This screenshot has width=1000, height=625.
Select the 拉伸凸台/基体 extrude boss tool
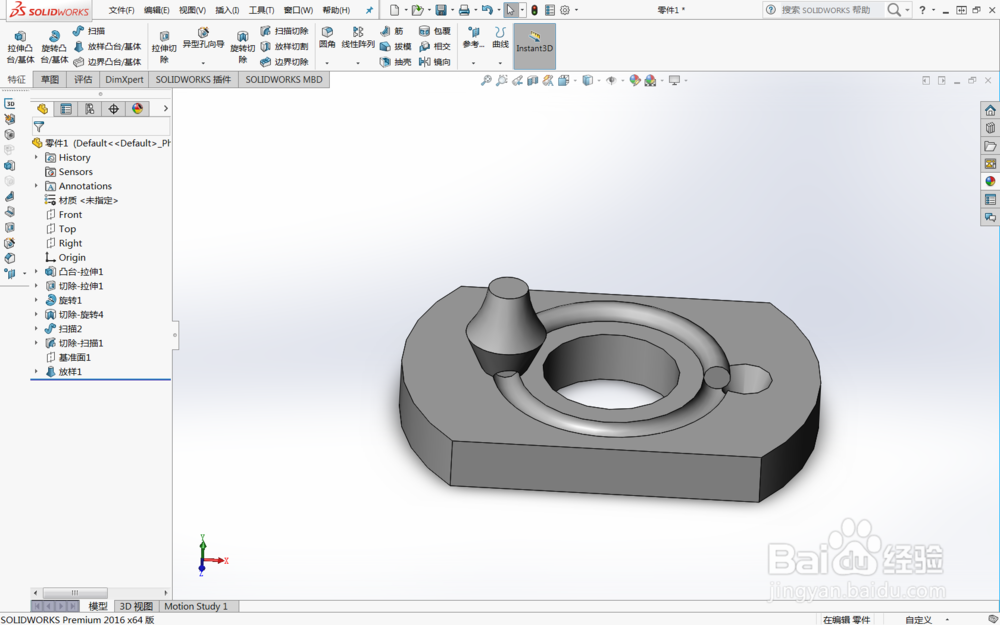pyautogui.click(x=20, y=46)
